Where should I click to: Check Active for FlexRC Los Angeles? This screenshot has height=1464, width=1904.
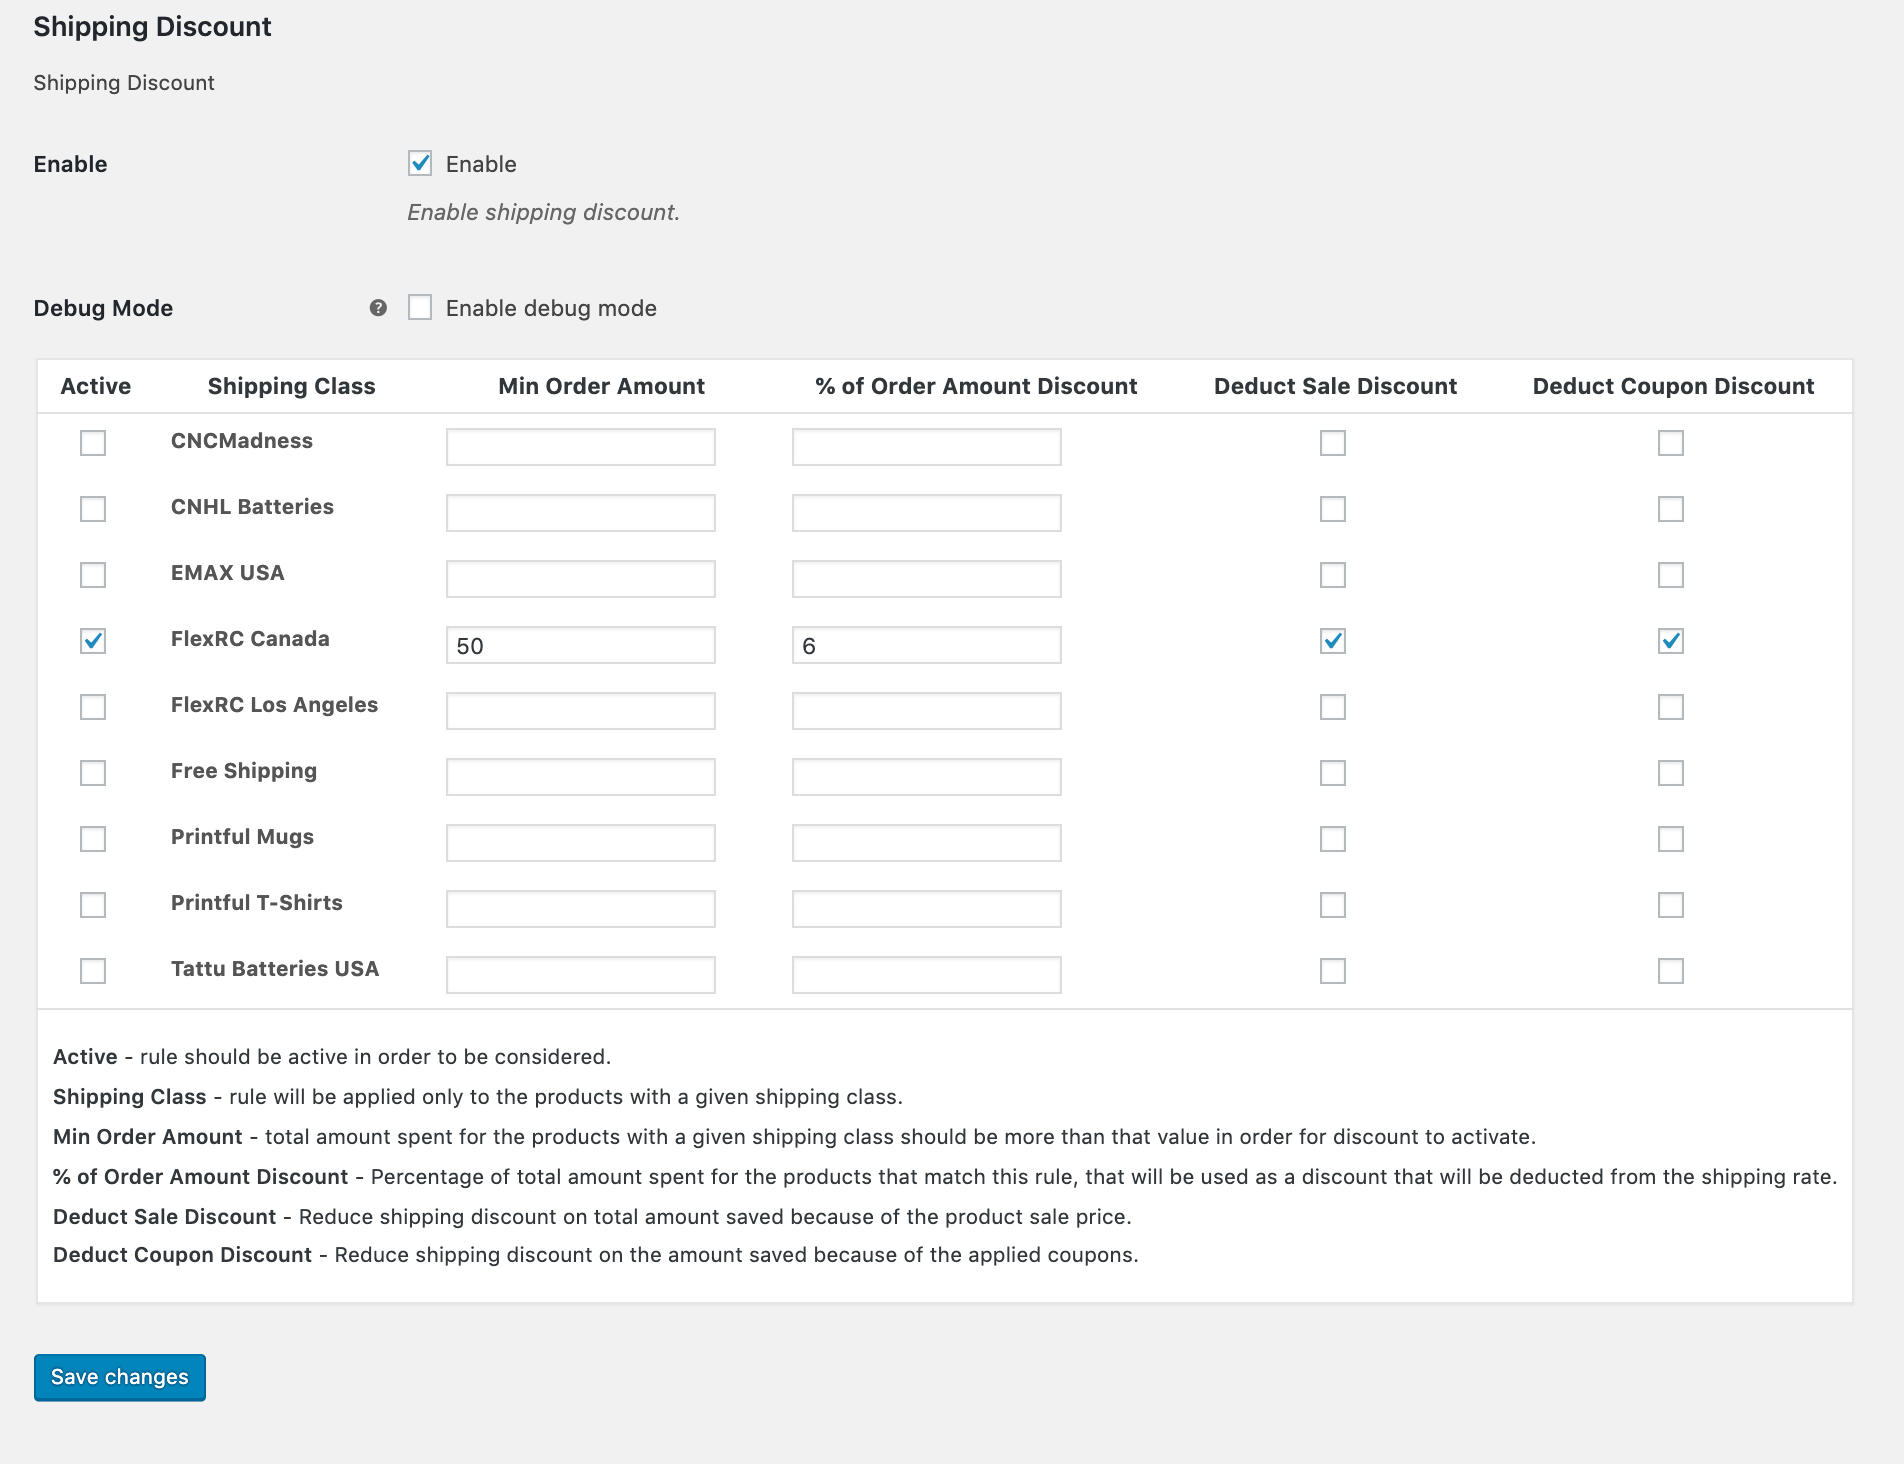click(93, 707)
